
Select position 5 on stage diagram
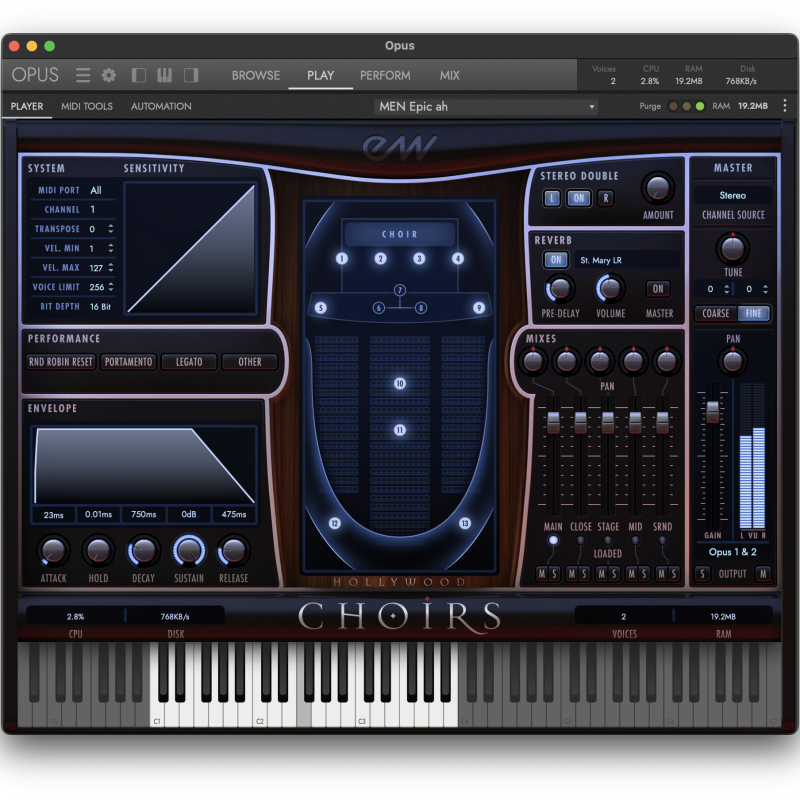[x=320, y=308]
